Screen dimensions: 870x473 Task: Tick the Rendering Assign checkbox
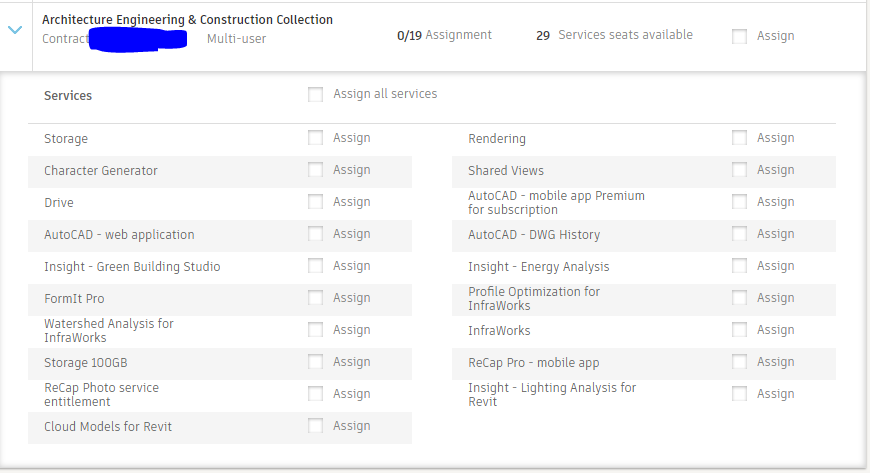click(x=739, y=138)
